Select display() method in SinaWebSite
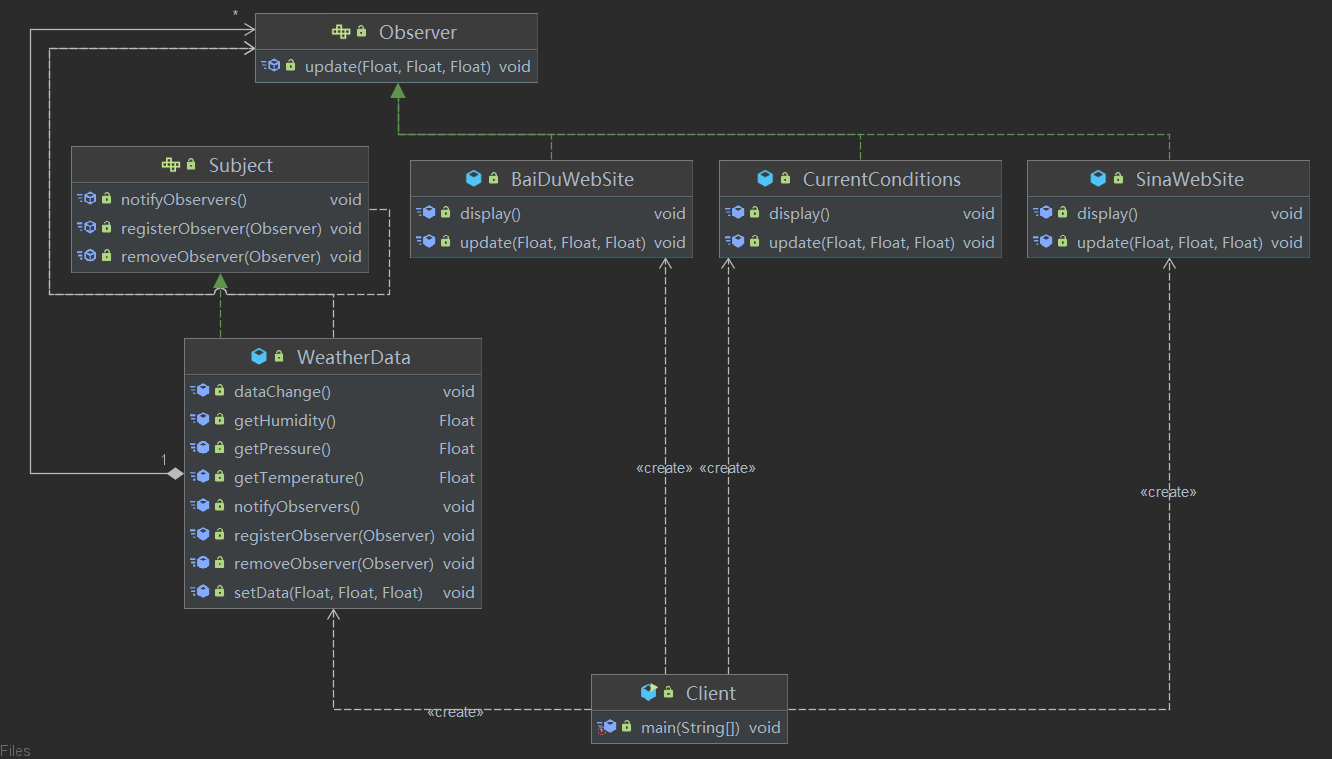Image resolution: width=1332 pixels, height=759 pixels. click(1168, 214)
